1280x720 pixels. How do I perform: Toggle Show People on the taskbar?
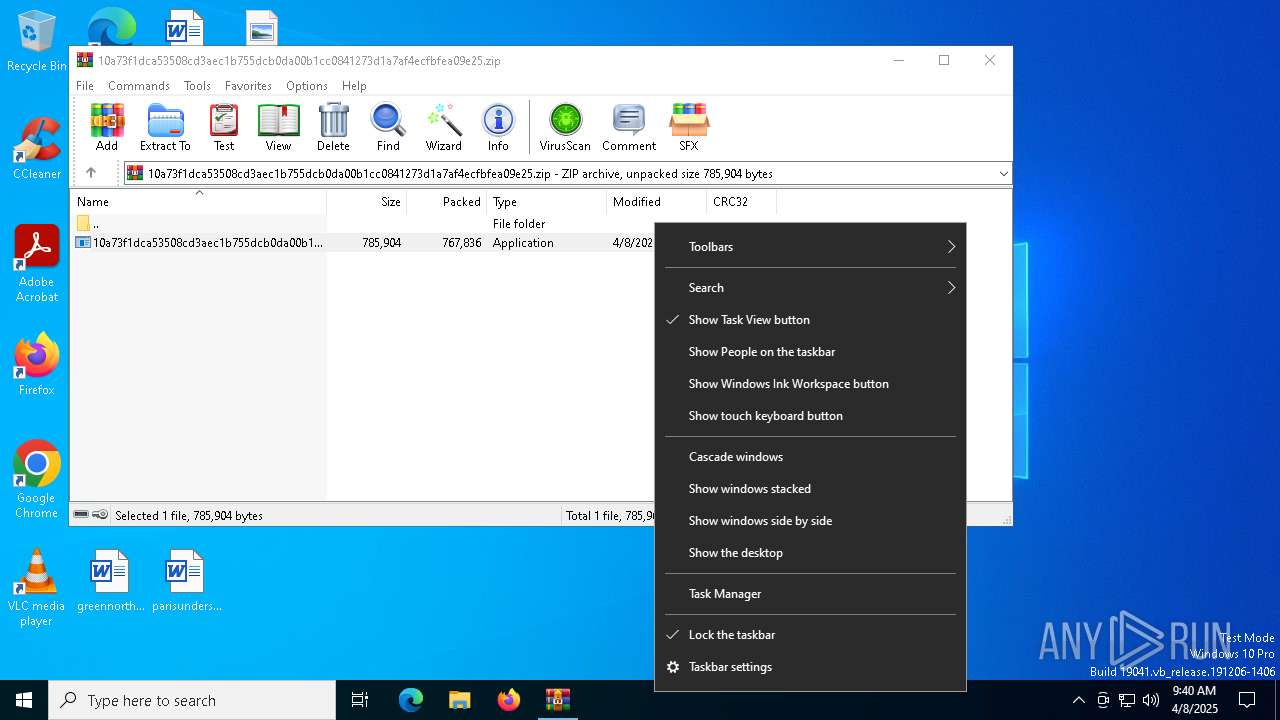point(810,352)
